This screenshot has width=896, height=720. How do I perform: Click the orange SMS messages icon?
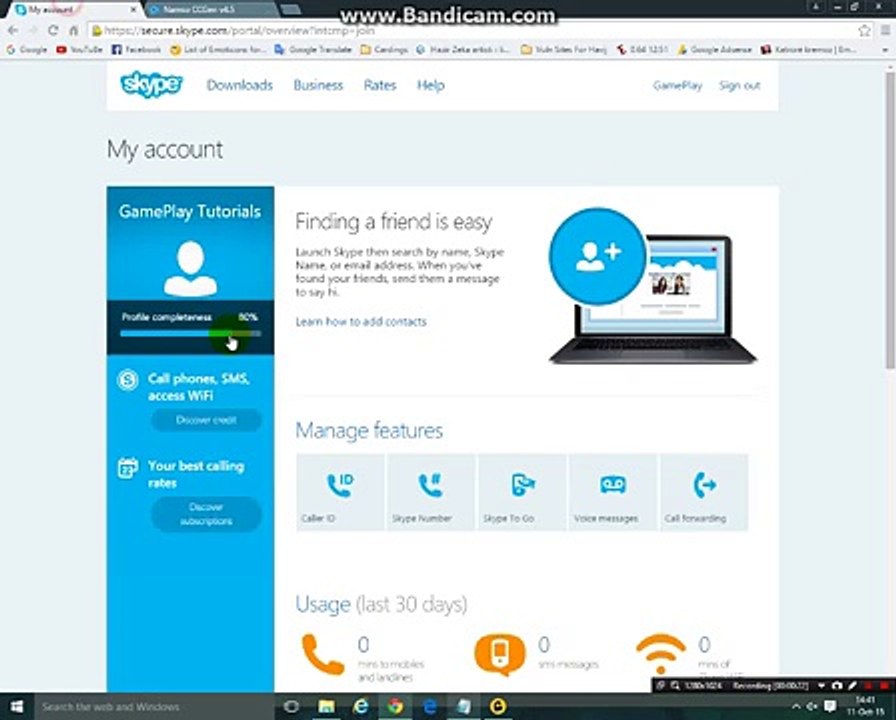click(x=500, y=654)
